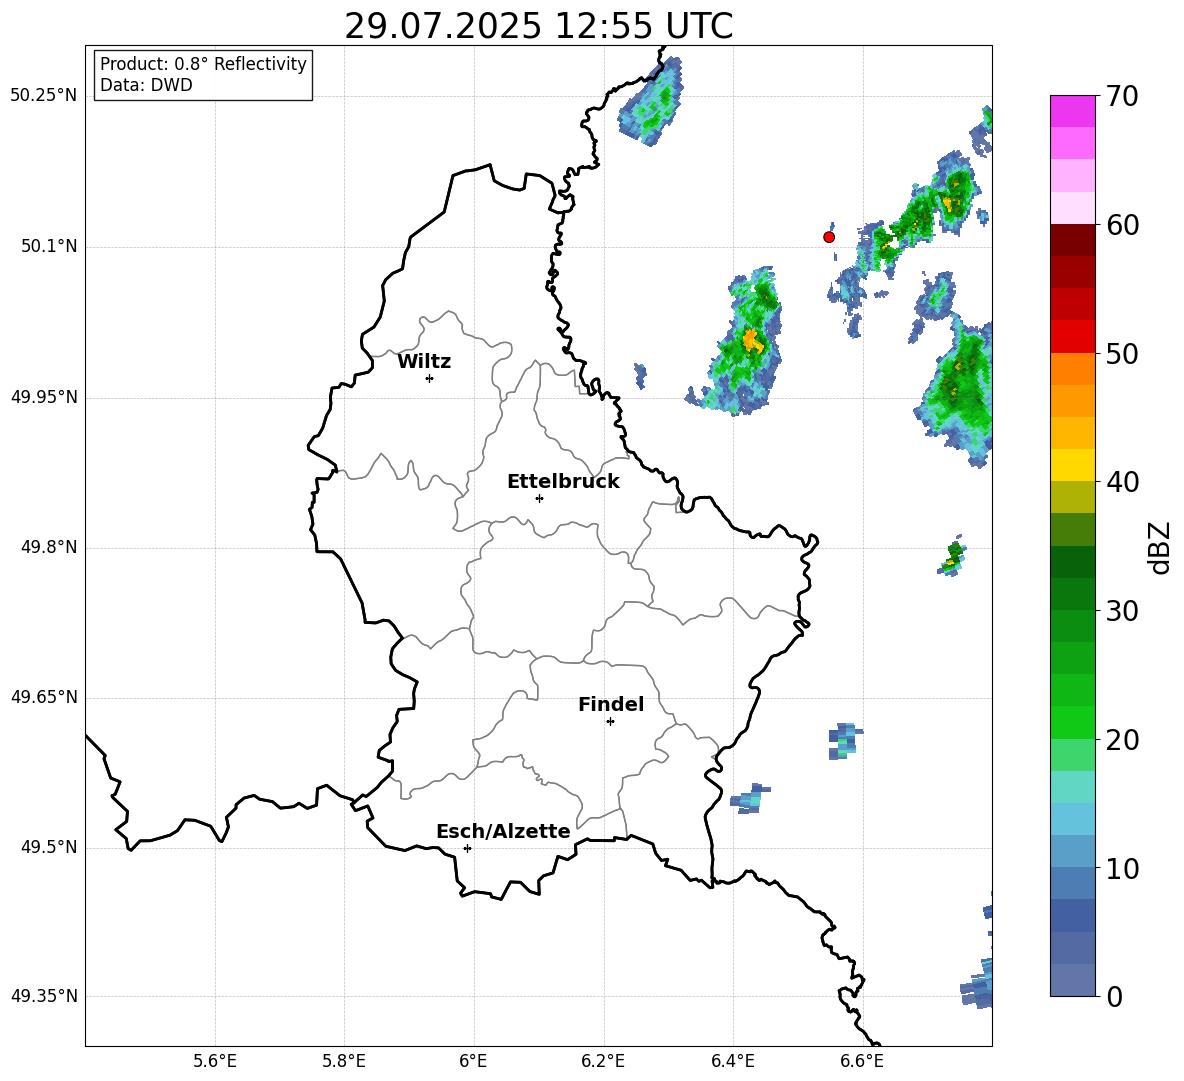Image resolution: width=1184 pixels, height=1081 pixels.
Task: Click the 49.95°N latitude label
Action: point(44,397)
